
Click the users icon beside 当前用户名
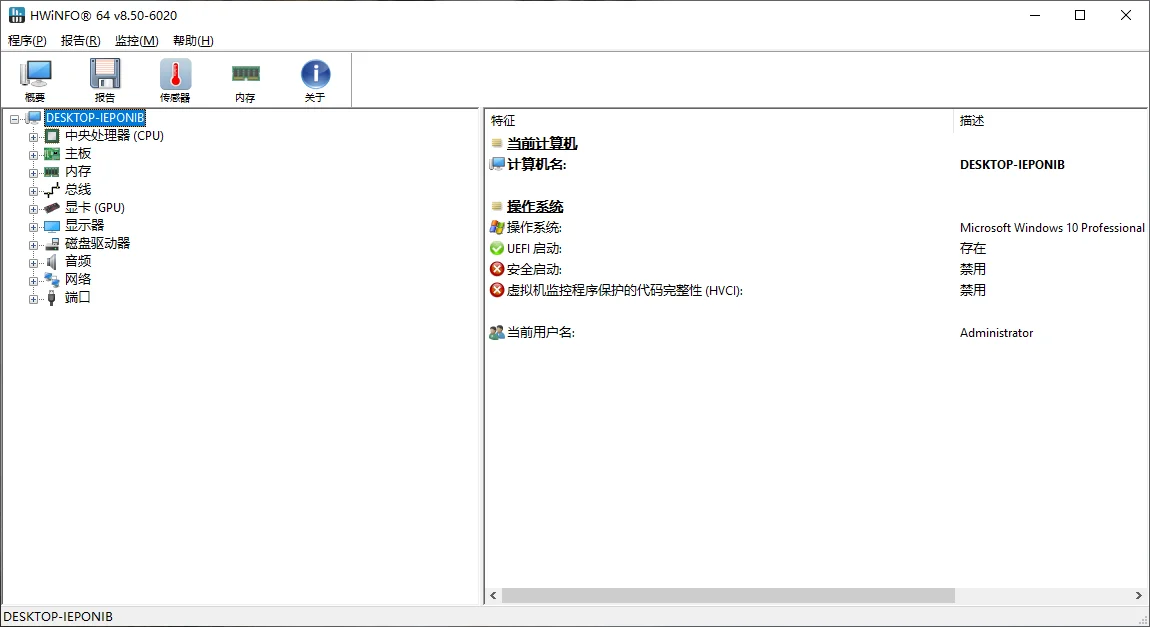497,332
